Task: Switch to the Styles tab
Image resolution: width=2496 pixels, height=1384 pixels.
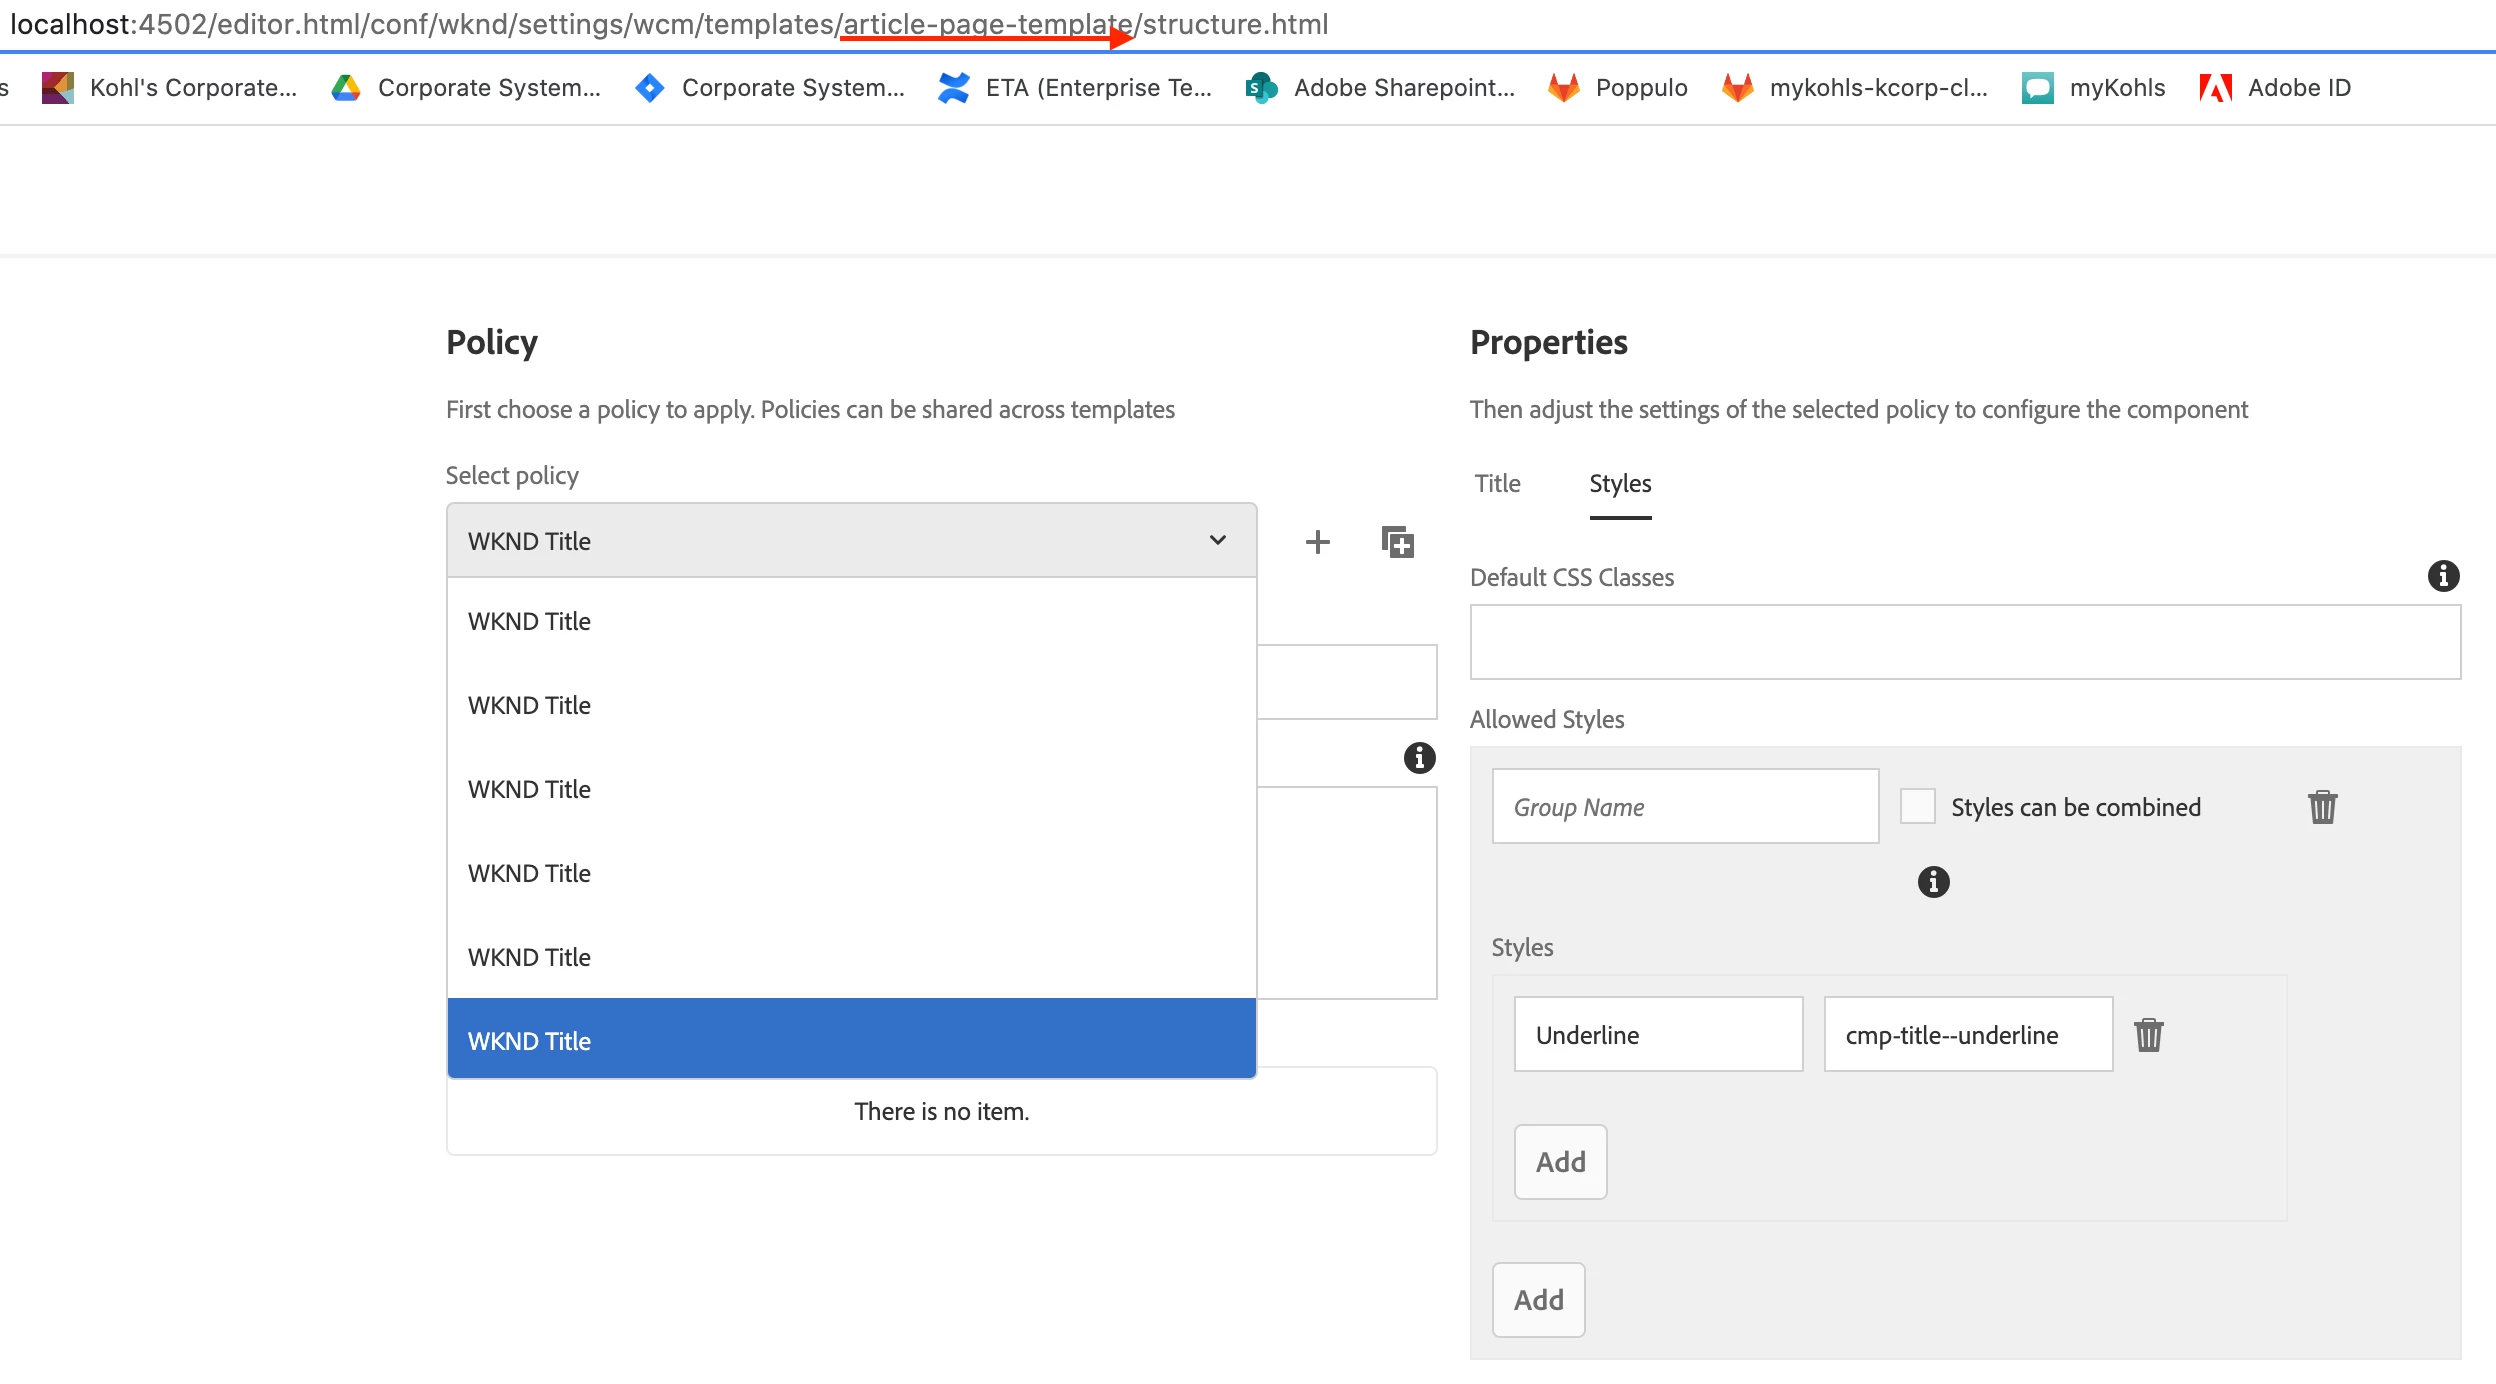Action: pyautogui.click(x=1620, y=484)
